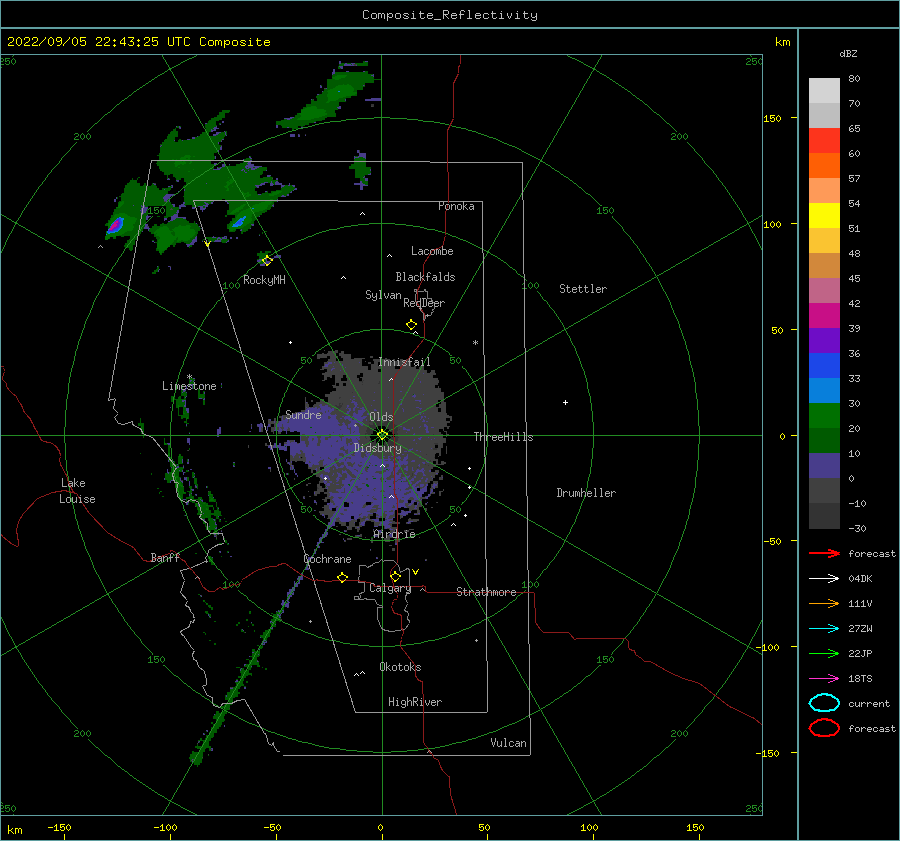Click the red 65 dBZ color swatch
The image size is (900, 841).
tap(824, 140)
